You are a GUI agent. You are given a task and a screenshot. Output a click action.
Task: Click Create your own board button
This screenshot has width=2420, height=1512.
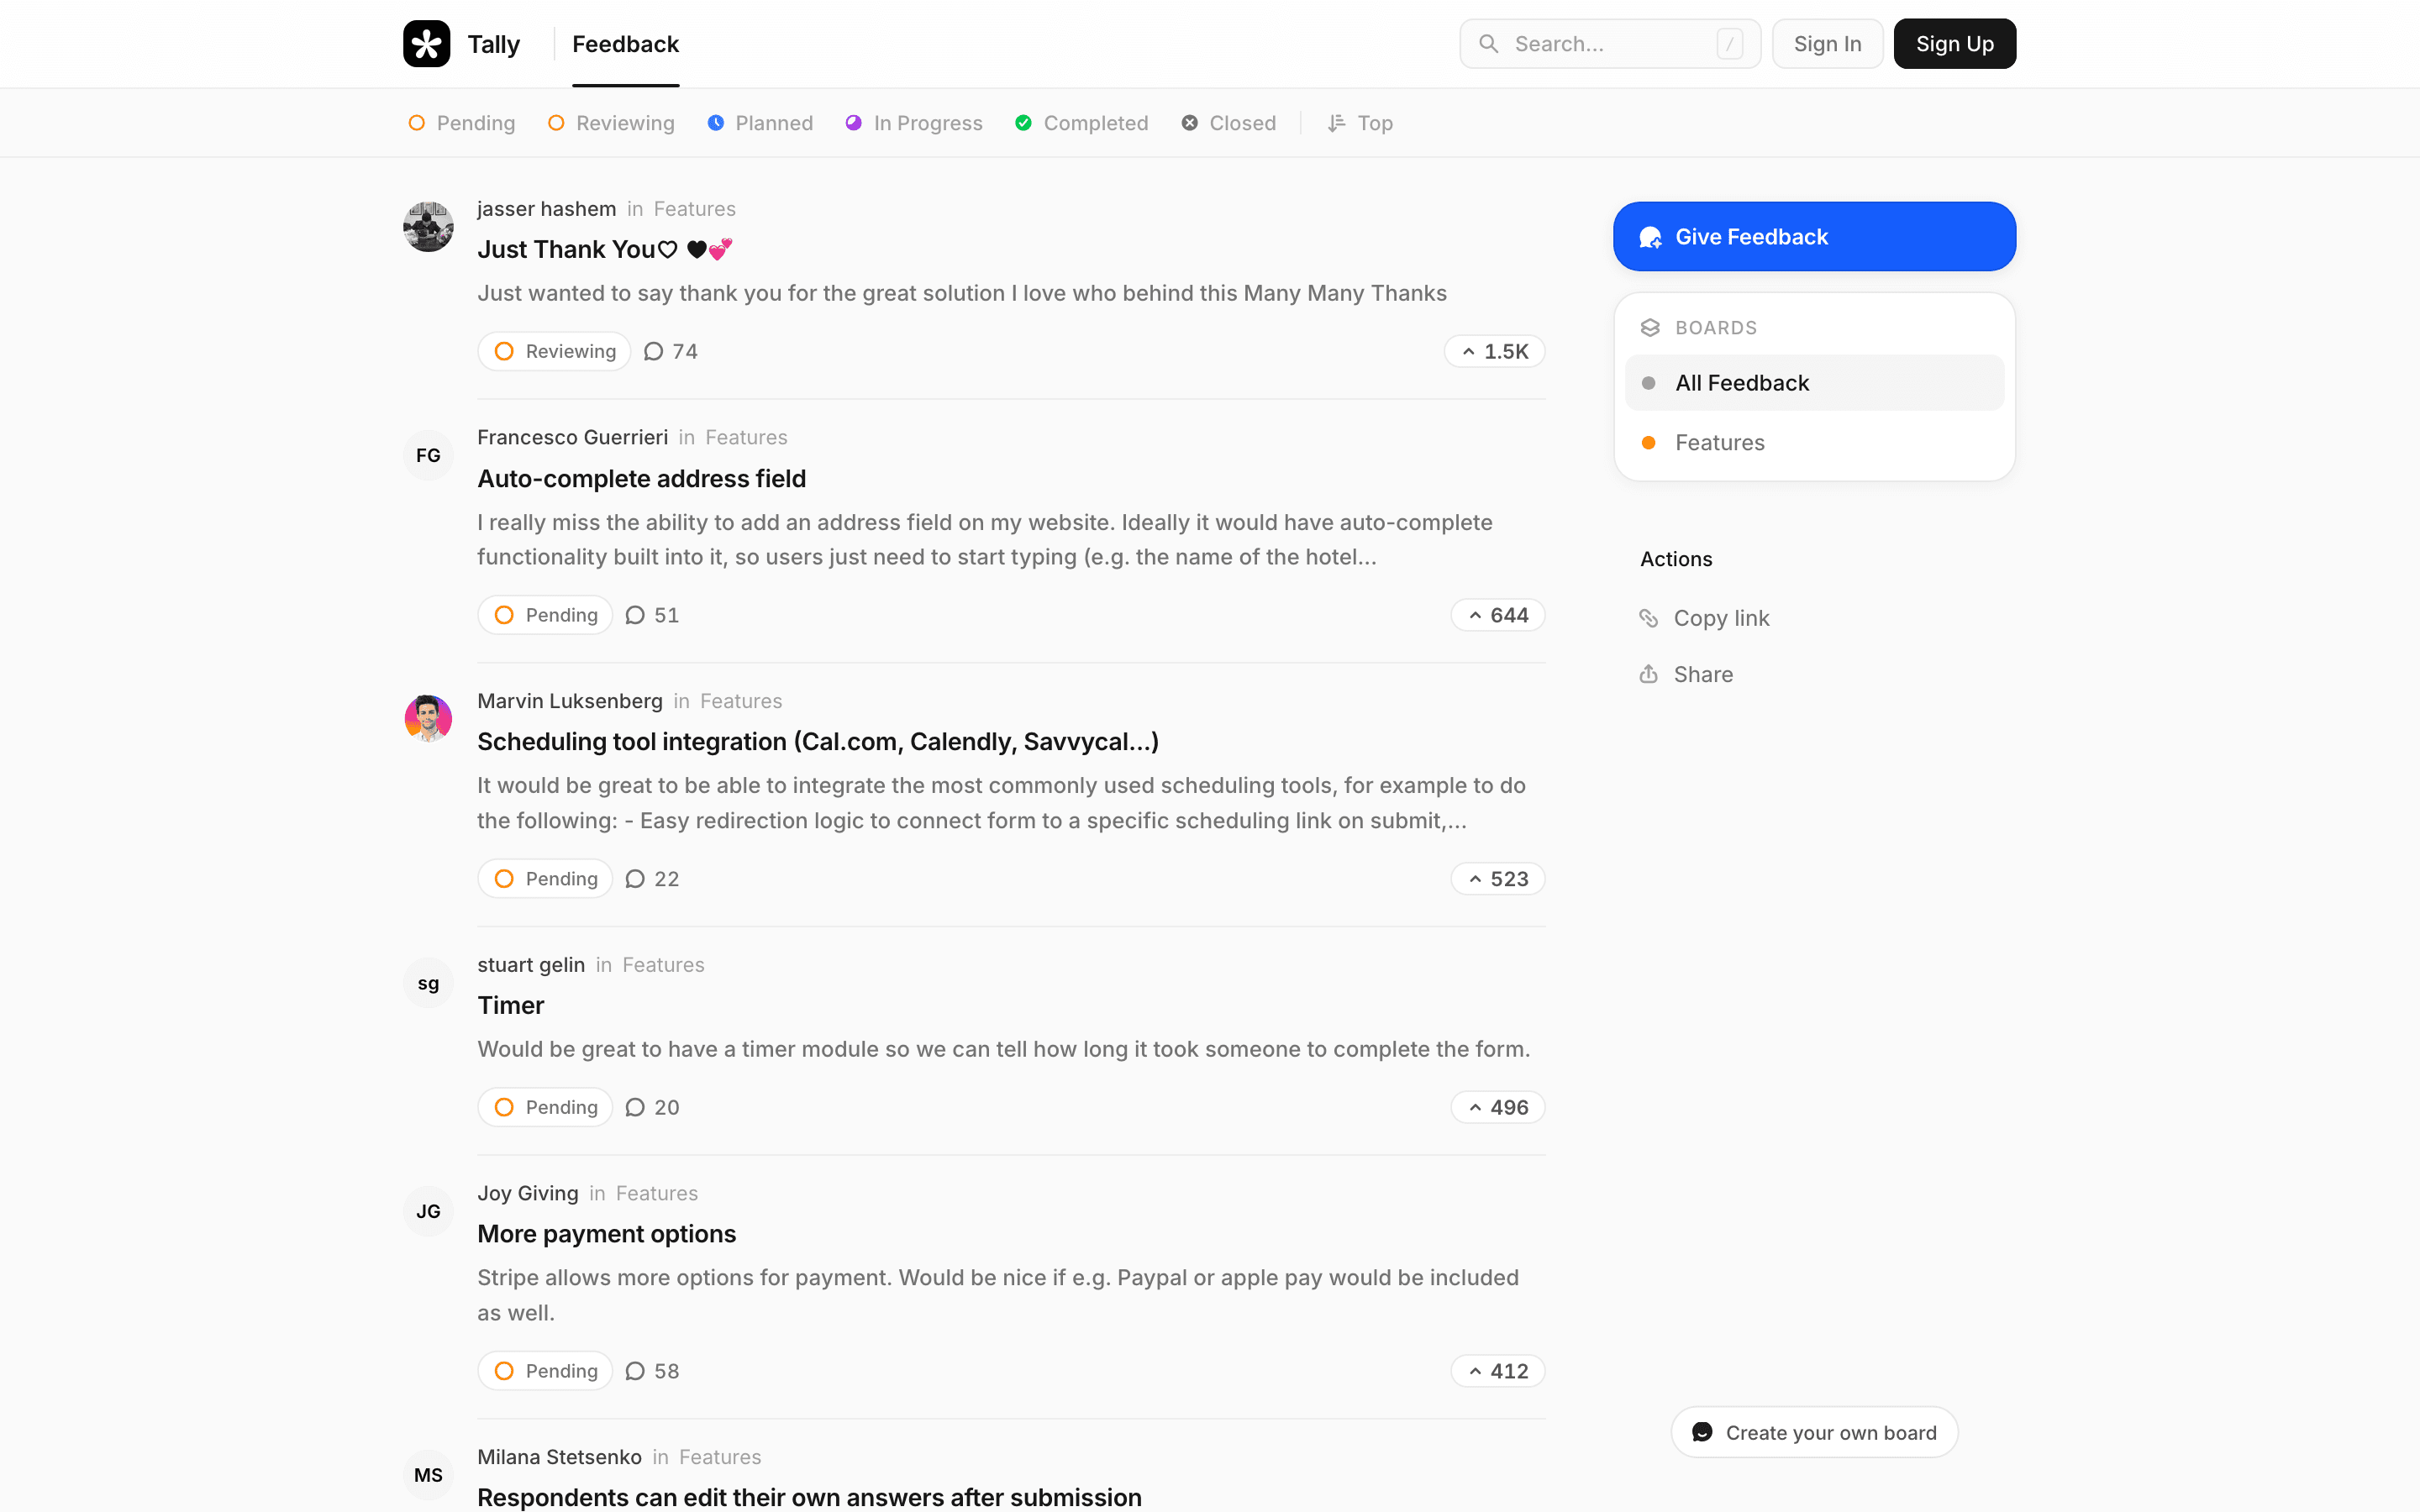click(1814, 1433)
